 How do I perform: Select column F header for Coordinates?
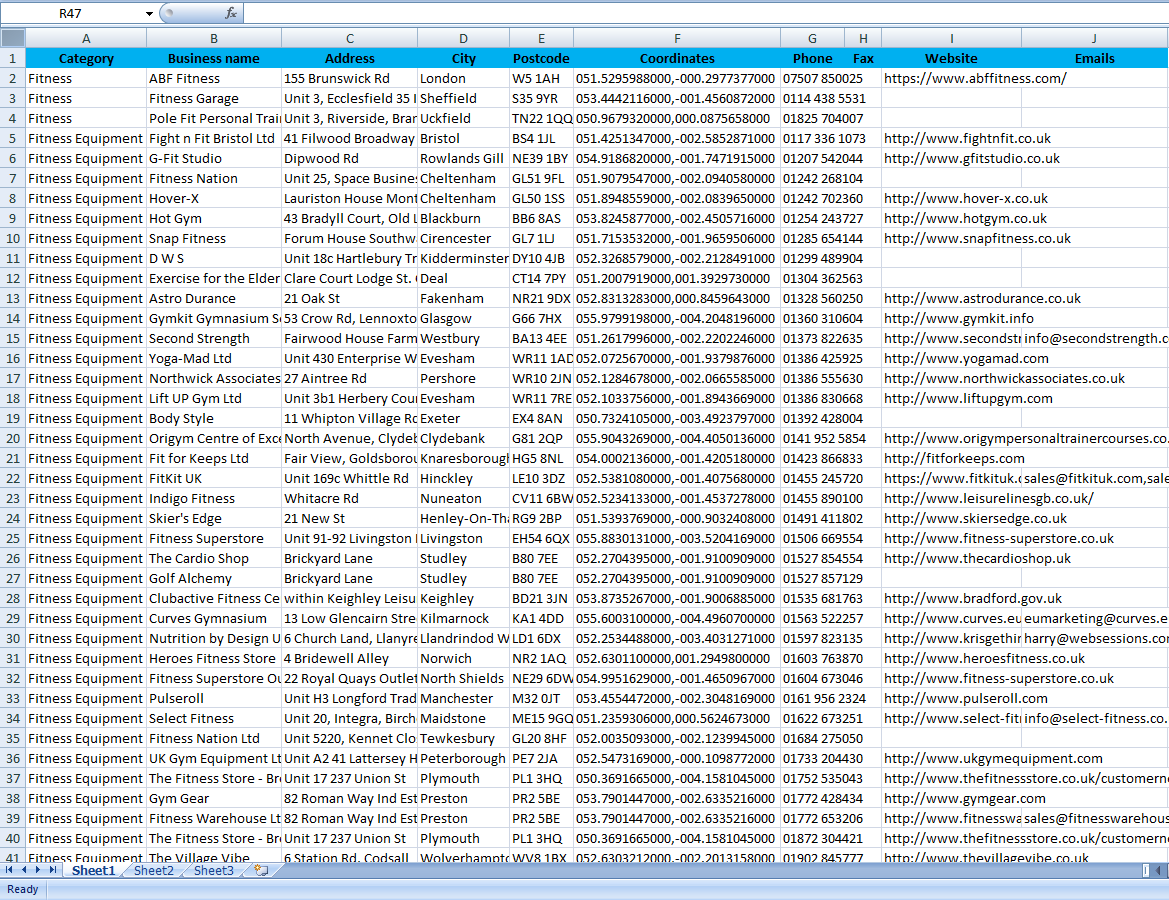click(x=677, y=38)
